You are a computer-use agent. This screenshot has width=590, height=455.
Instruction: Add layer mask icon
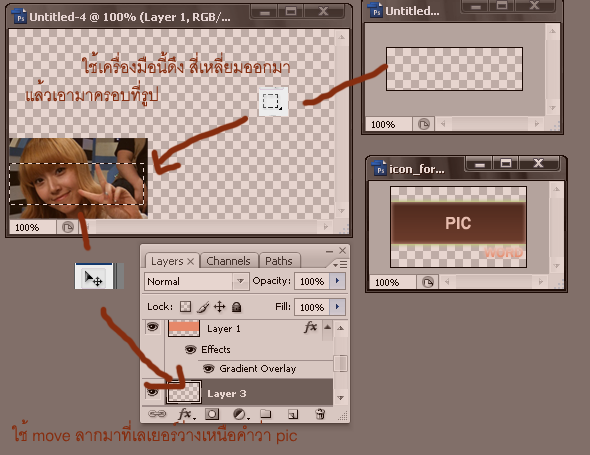point(212,414)
